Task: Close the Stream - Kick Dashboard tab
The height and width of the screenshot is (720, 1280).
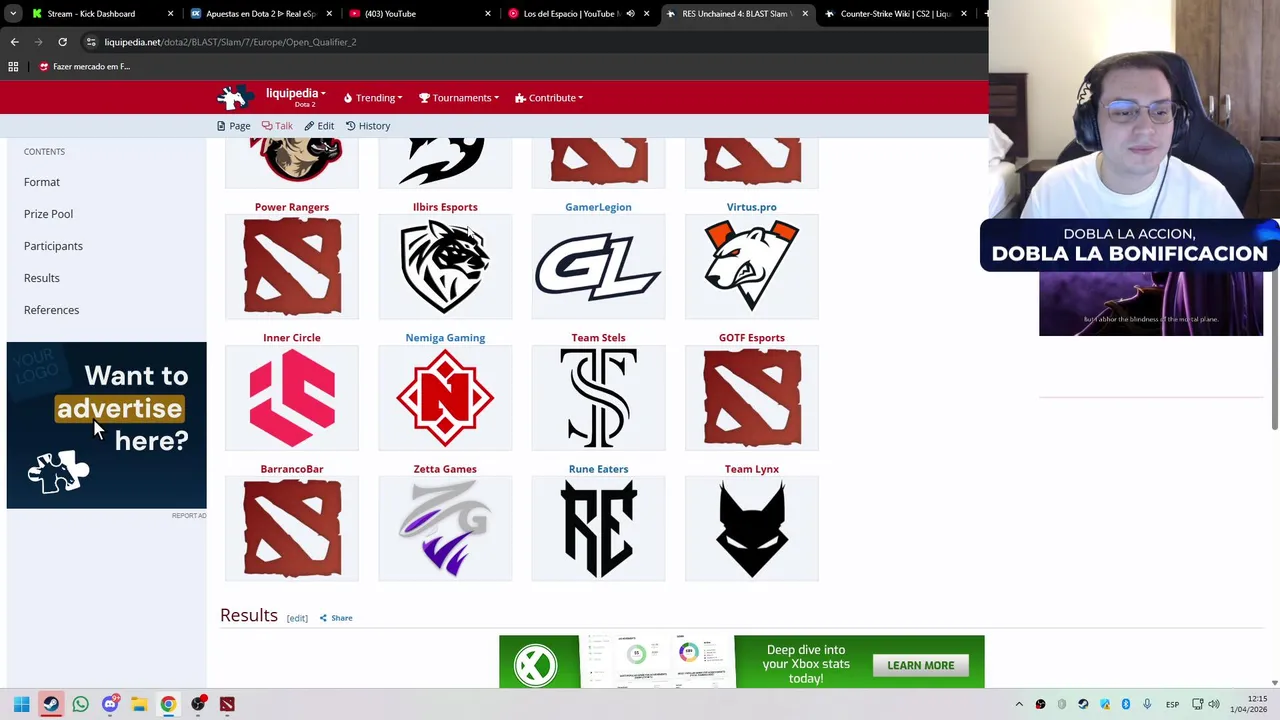Action: (170, 14)
